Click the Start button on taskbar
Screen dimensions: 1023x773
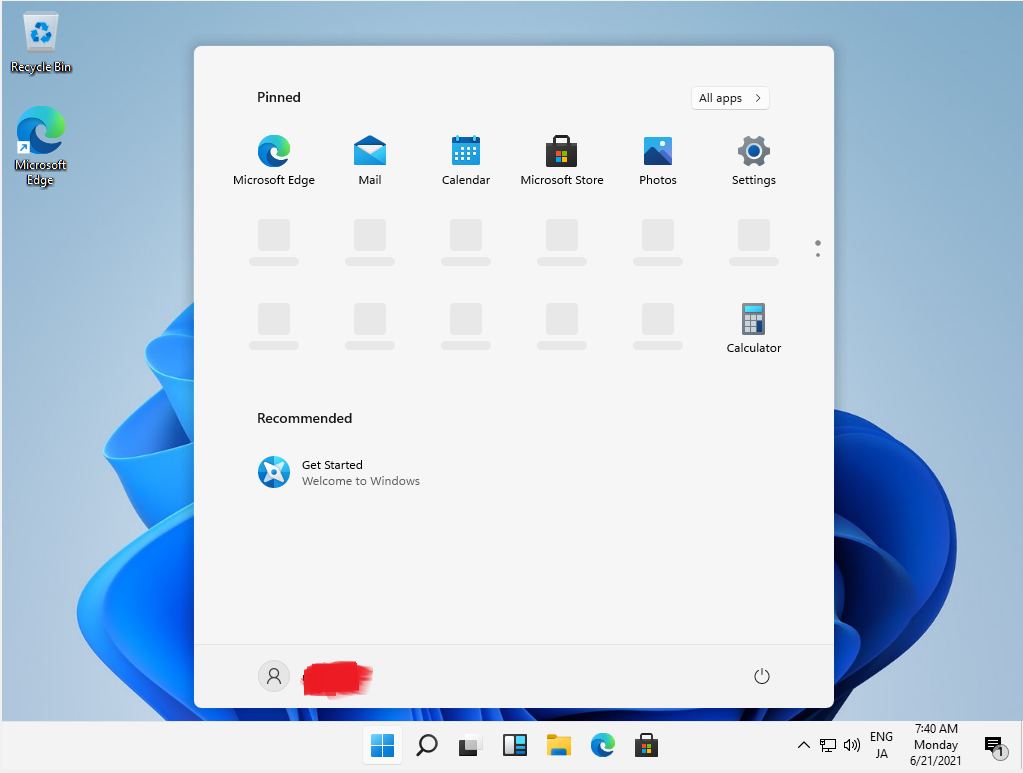pos(382,745)
